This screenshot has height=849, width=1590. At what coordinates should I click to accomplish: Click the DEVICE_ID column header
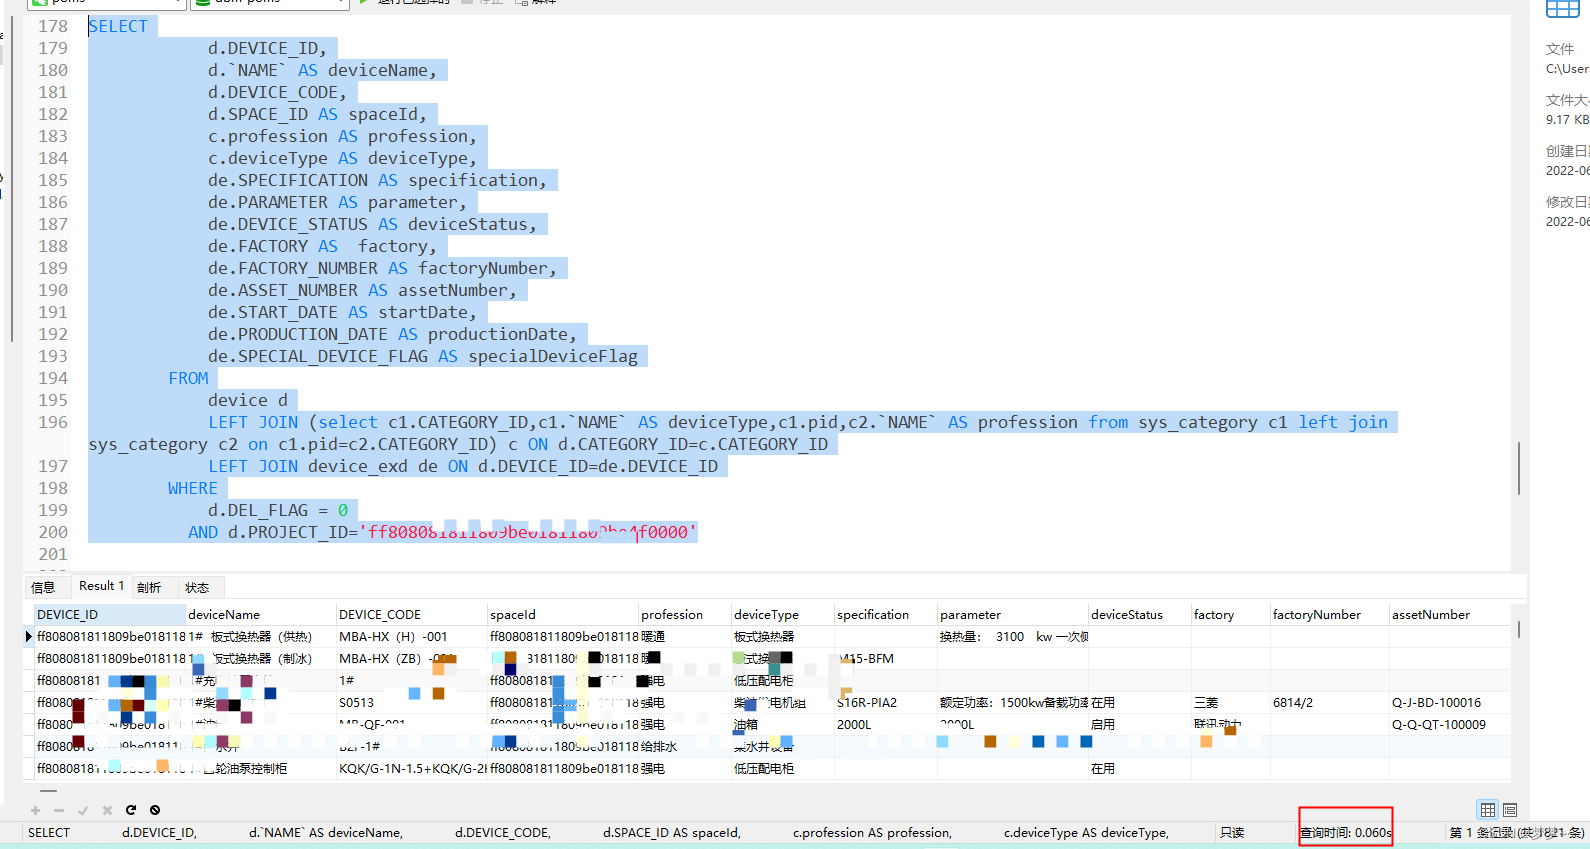109,614
